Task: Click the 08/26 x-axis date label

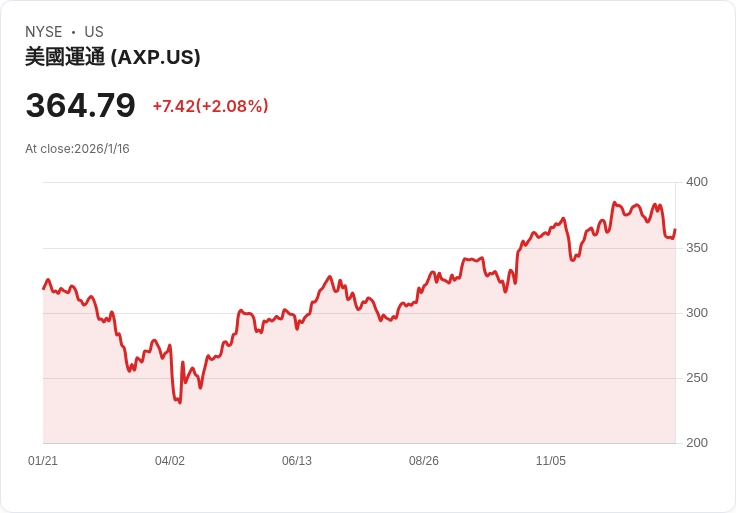Action: pyautogui.click(x=424, y=461)
